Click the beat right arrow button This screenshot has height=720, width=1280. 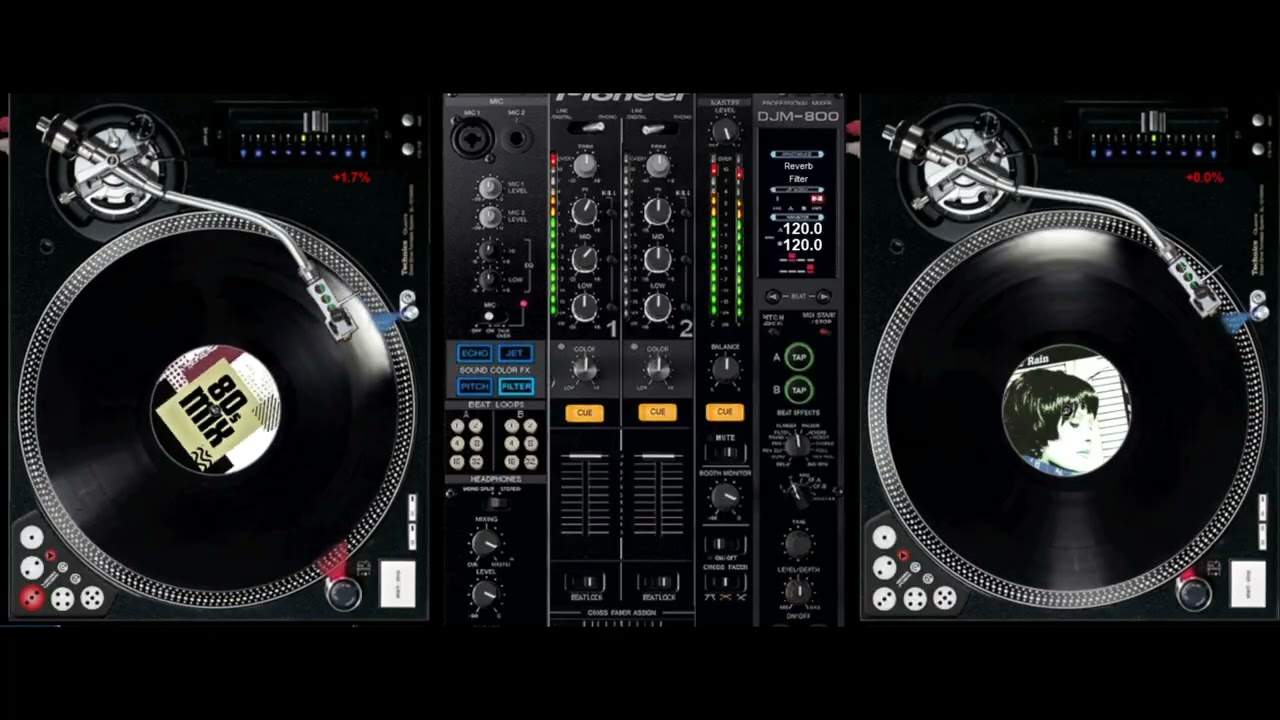[823, 296]
